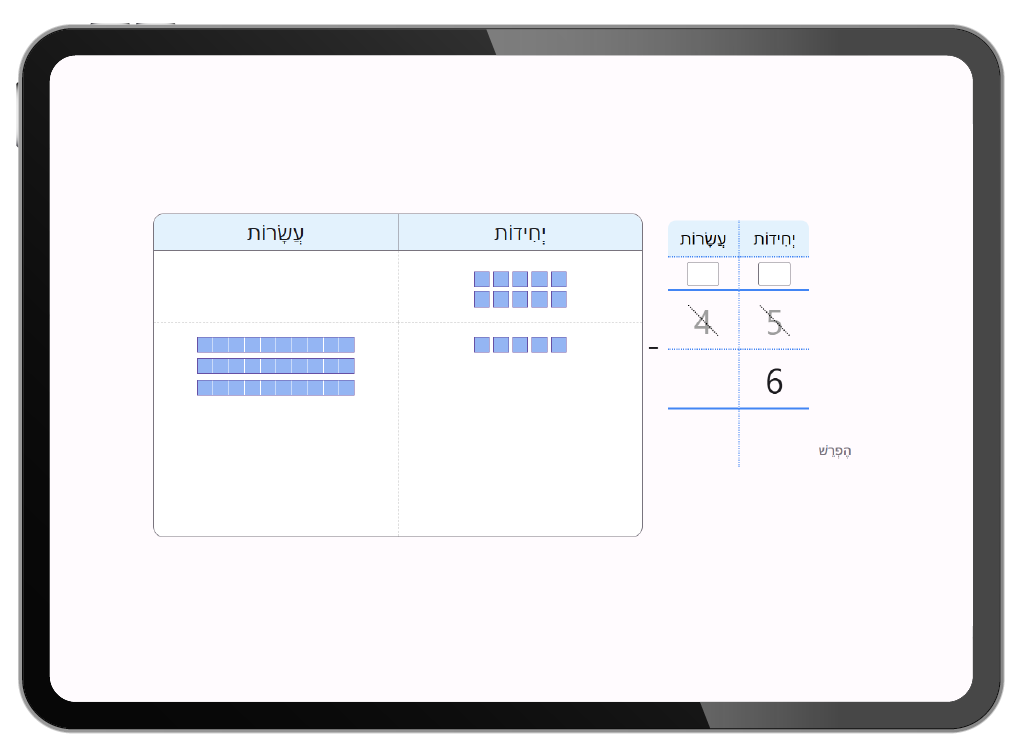1025x752 pixels.
Task: Select the crossed-out digit 5
Action: (774, 322)
